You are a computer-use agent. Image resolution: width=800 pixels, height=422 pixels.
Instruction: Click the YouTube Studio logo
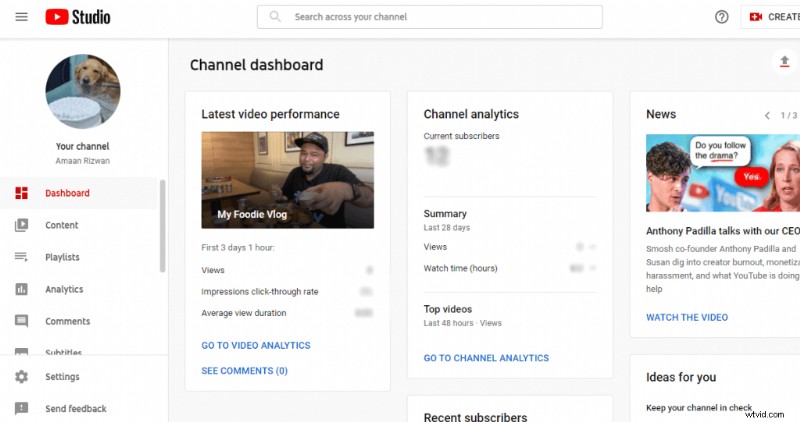(x=78, y=17)
